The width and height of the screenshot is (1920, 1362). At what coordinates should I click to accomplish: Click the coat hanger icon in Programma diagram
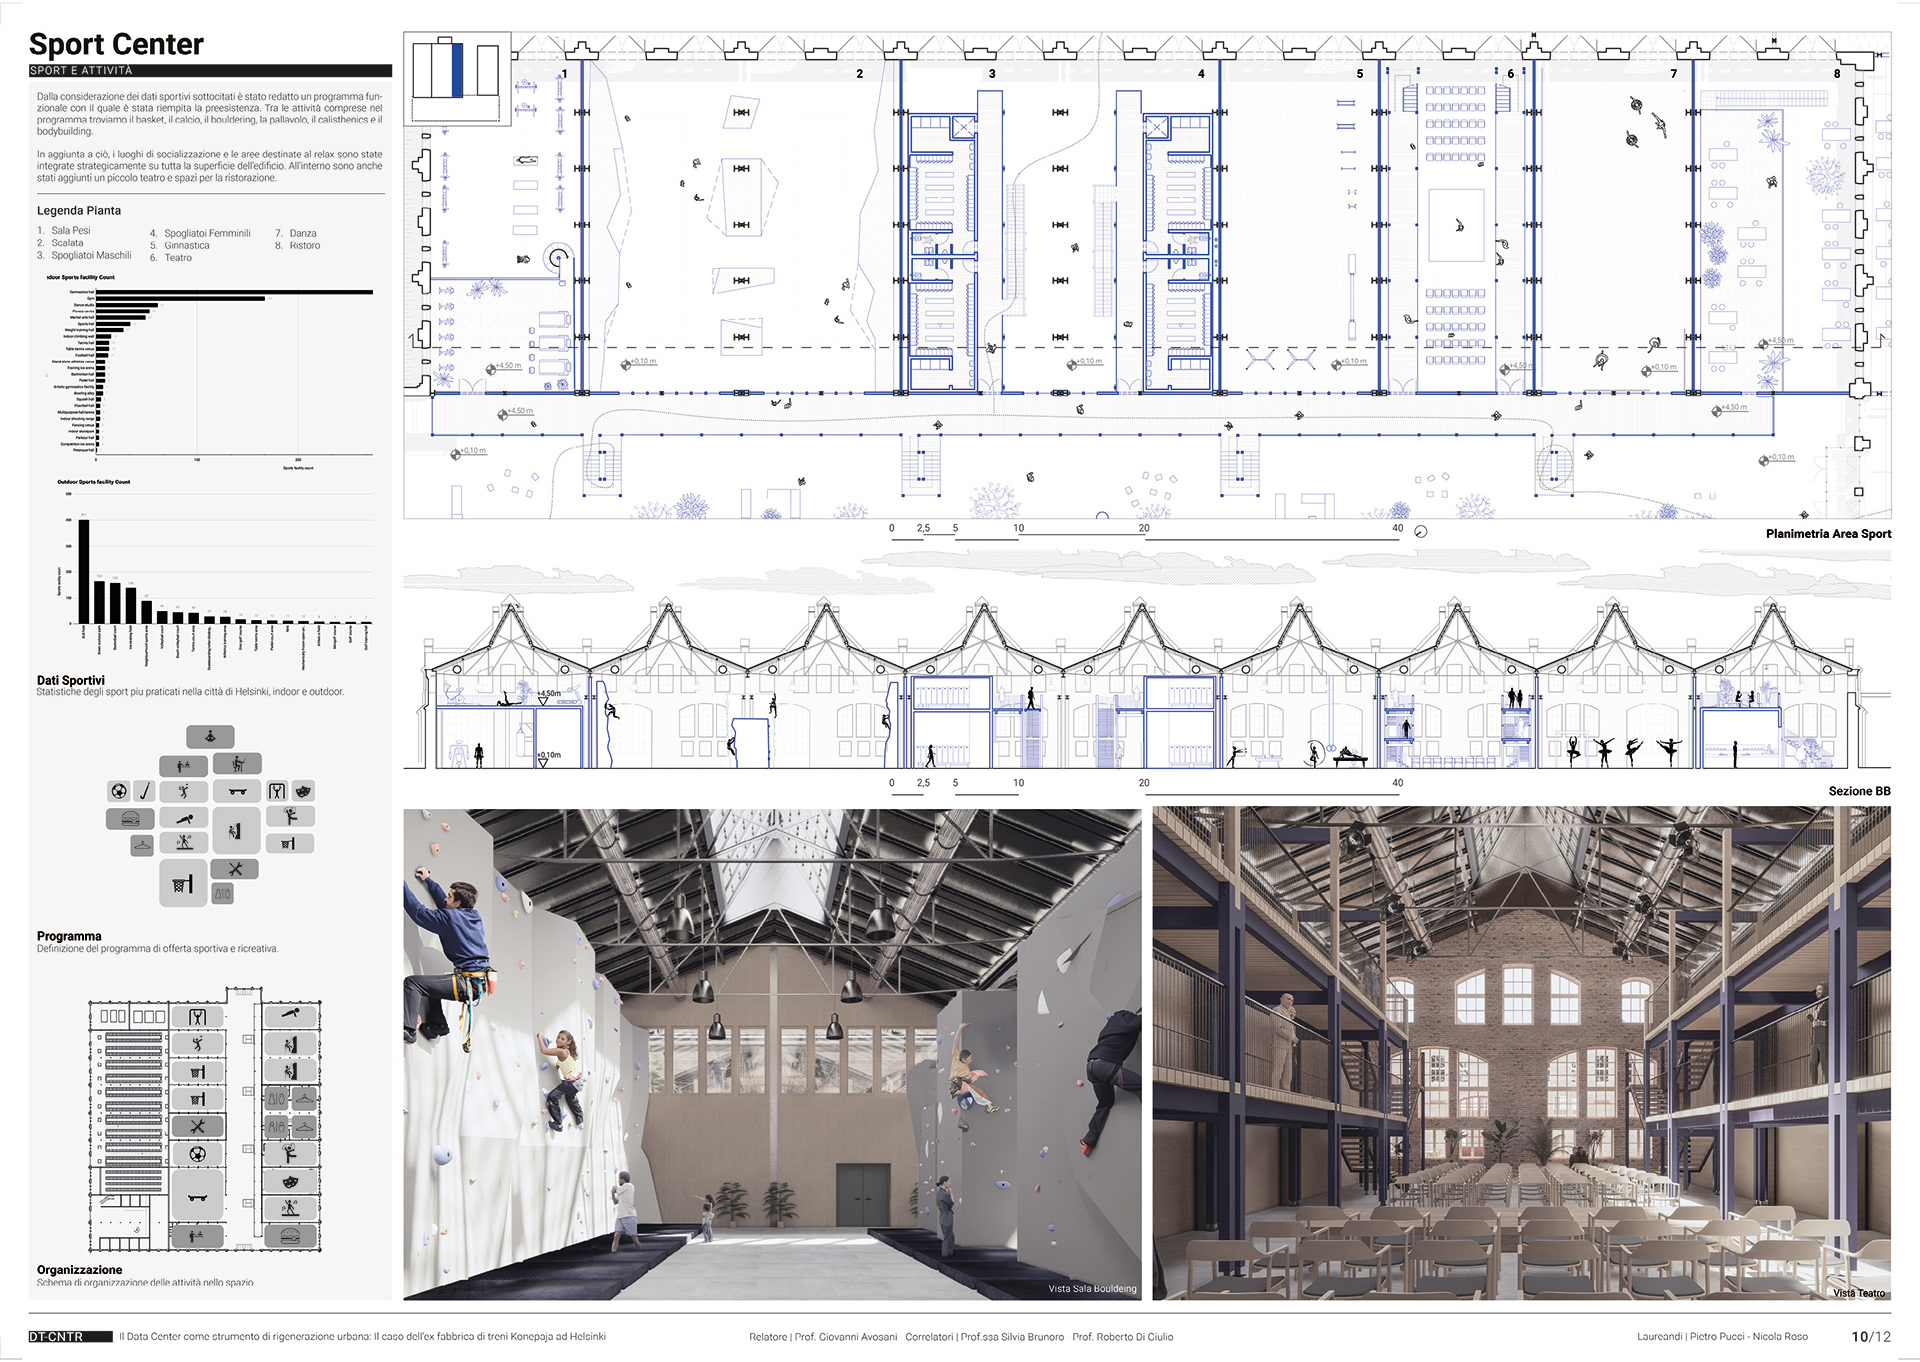(142, 845)
